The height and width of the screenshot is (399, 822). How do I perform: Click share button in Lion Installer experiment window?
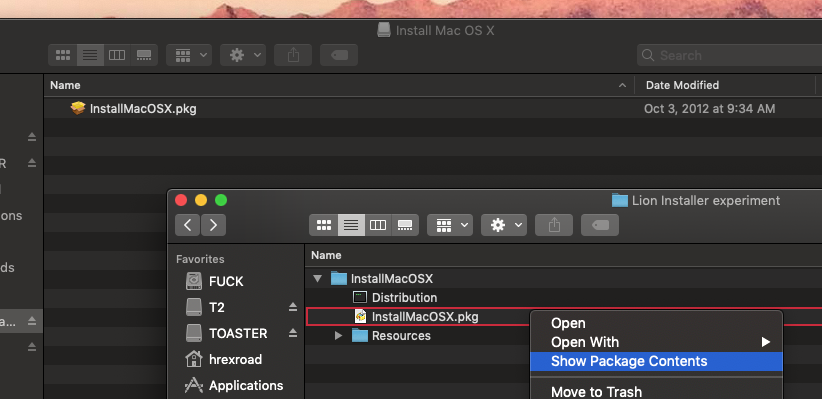coord(554,225)
